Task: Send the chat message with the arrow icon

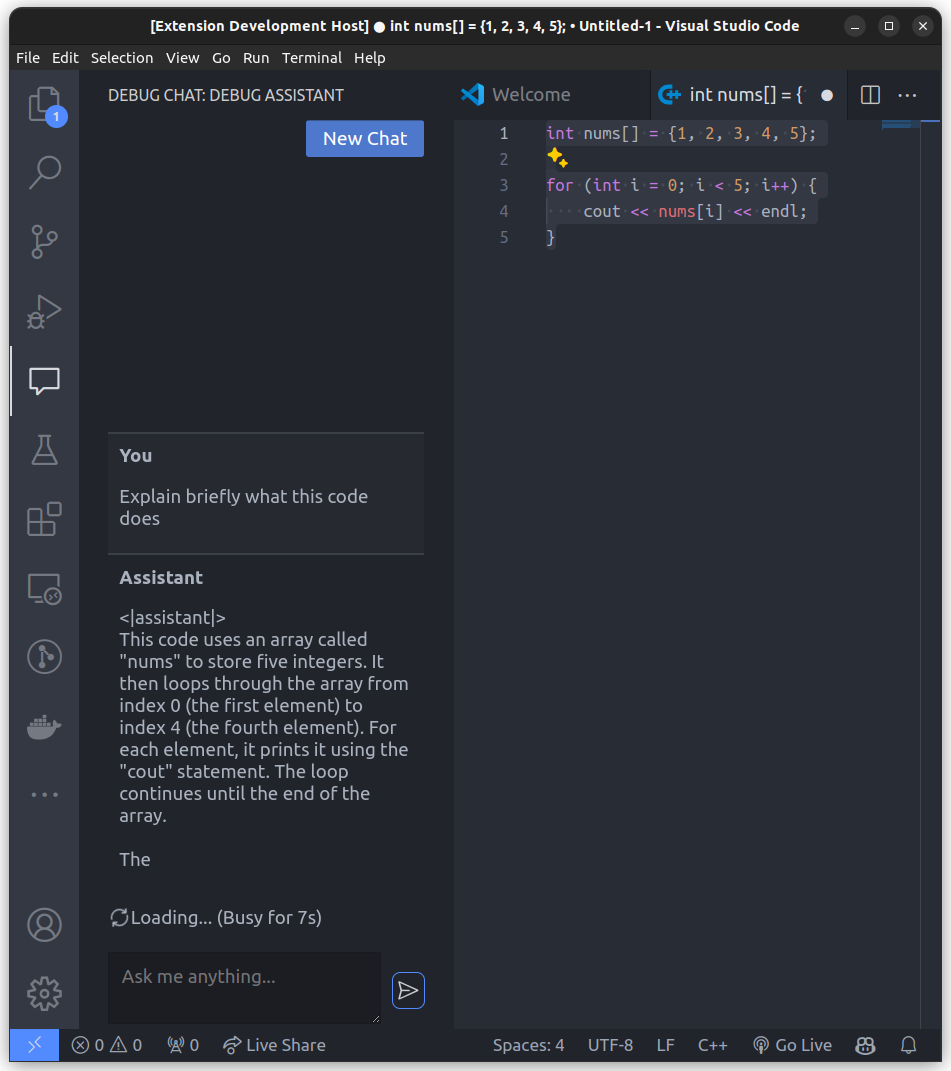Action: pyautogui.click(x=408, y=990)
